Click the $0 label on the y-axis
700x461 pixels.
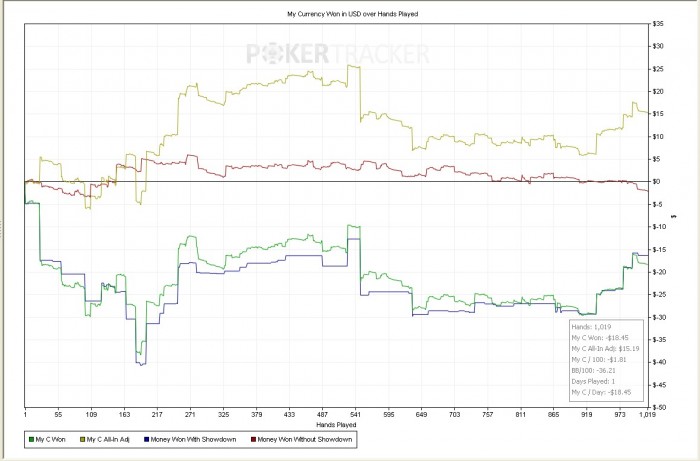point(656,181)
